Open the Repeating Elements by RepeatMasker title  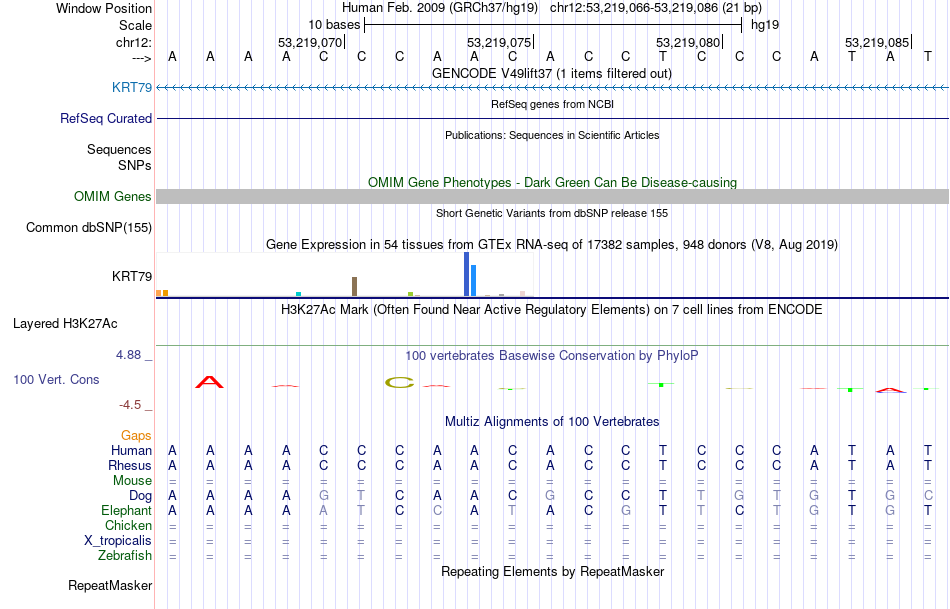(x=553, y=571)
